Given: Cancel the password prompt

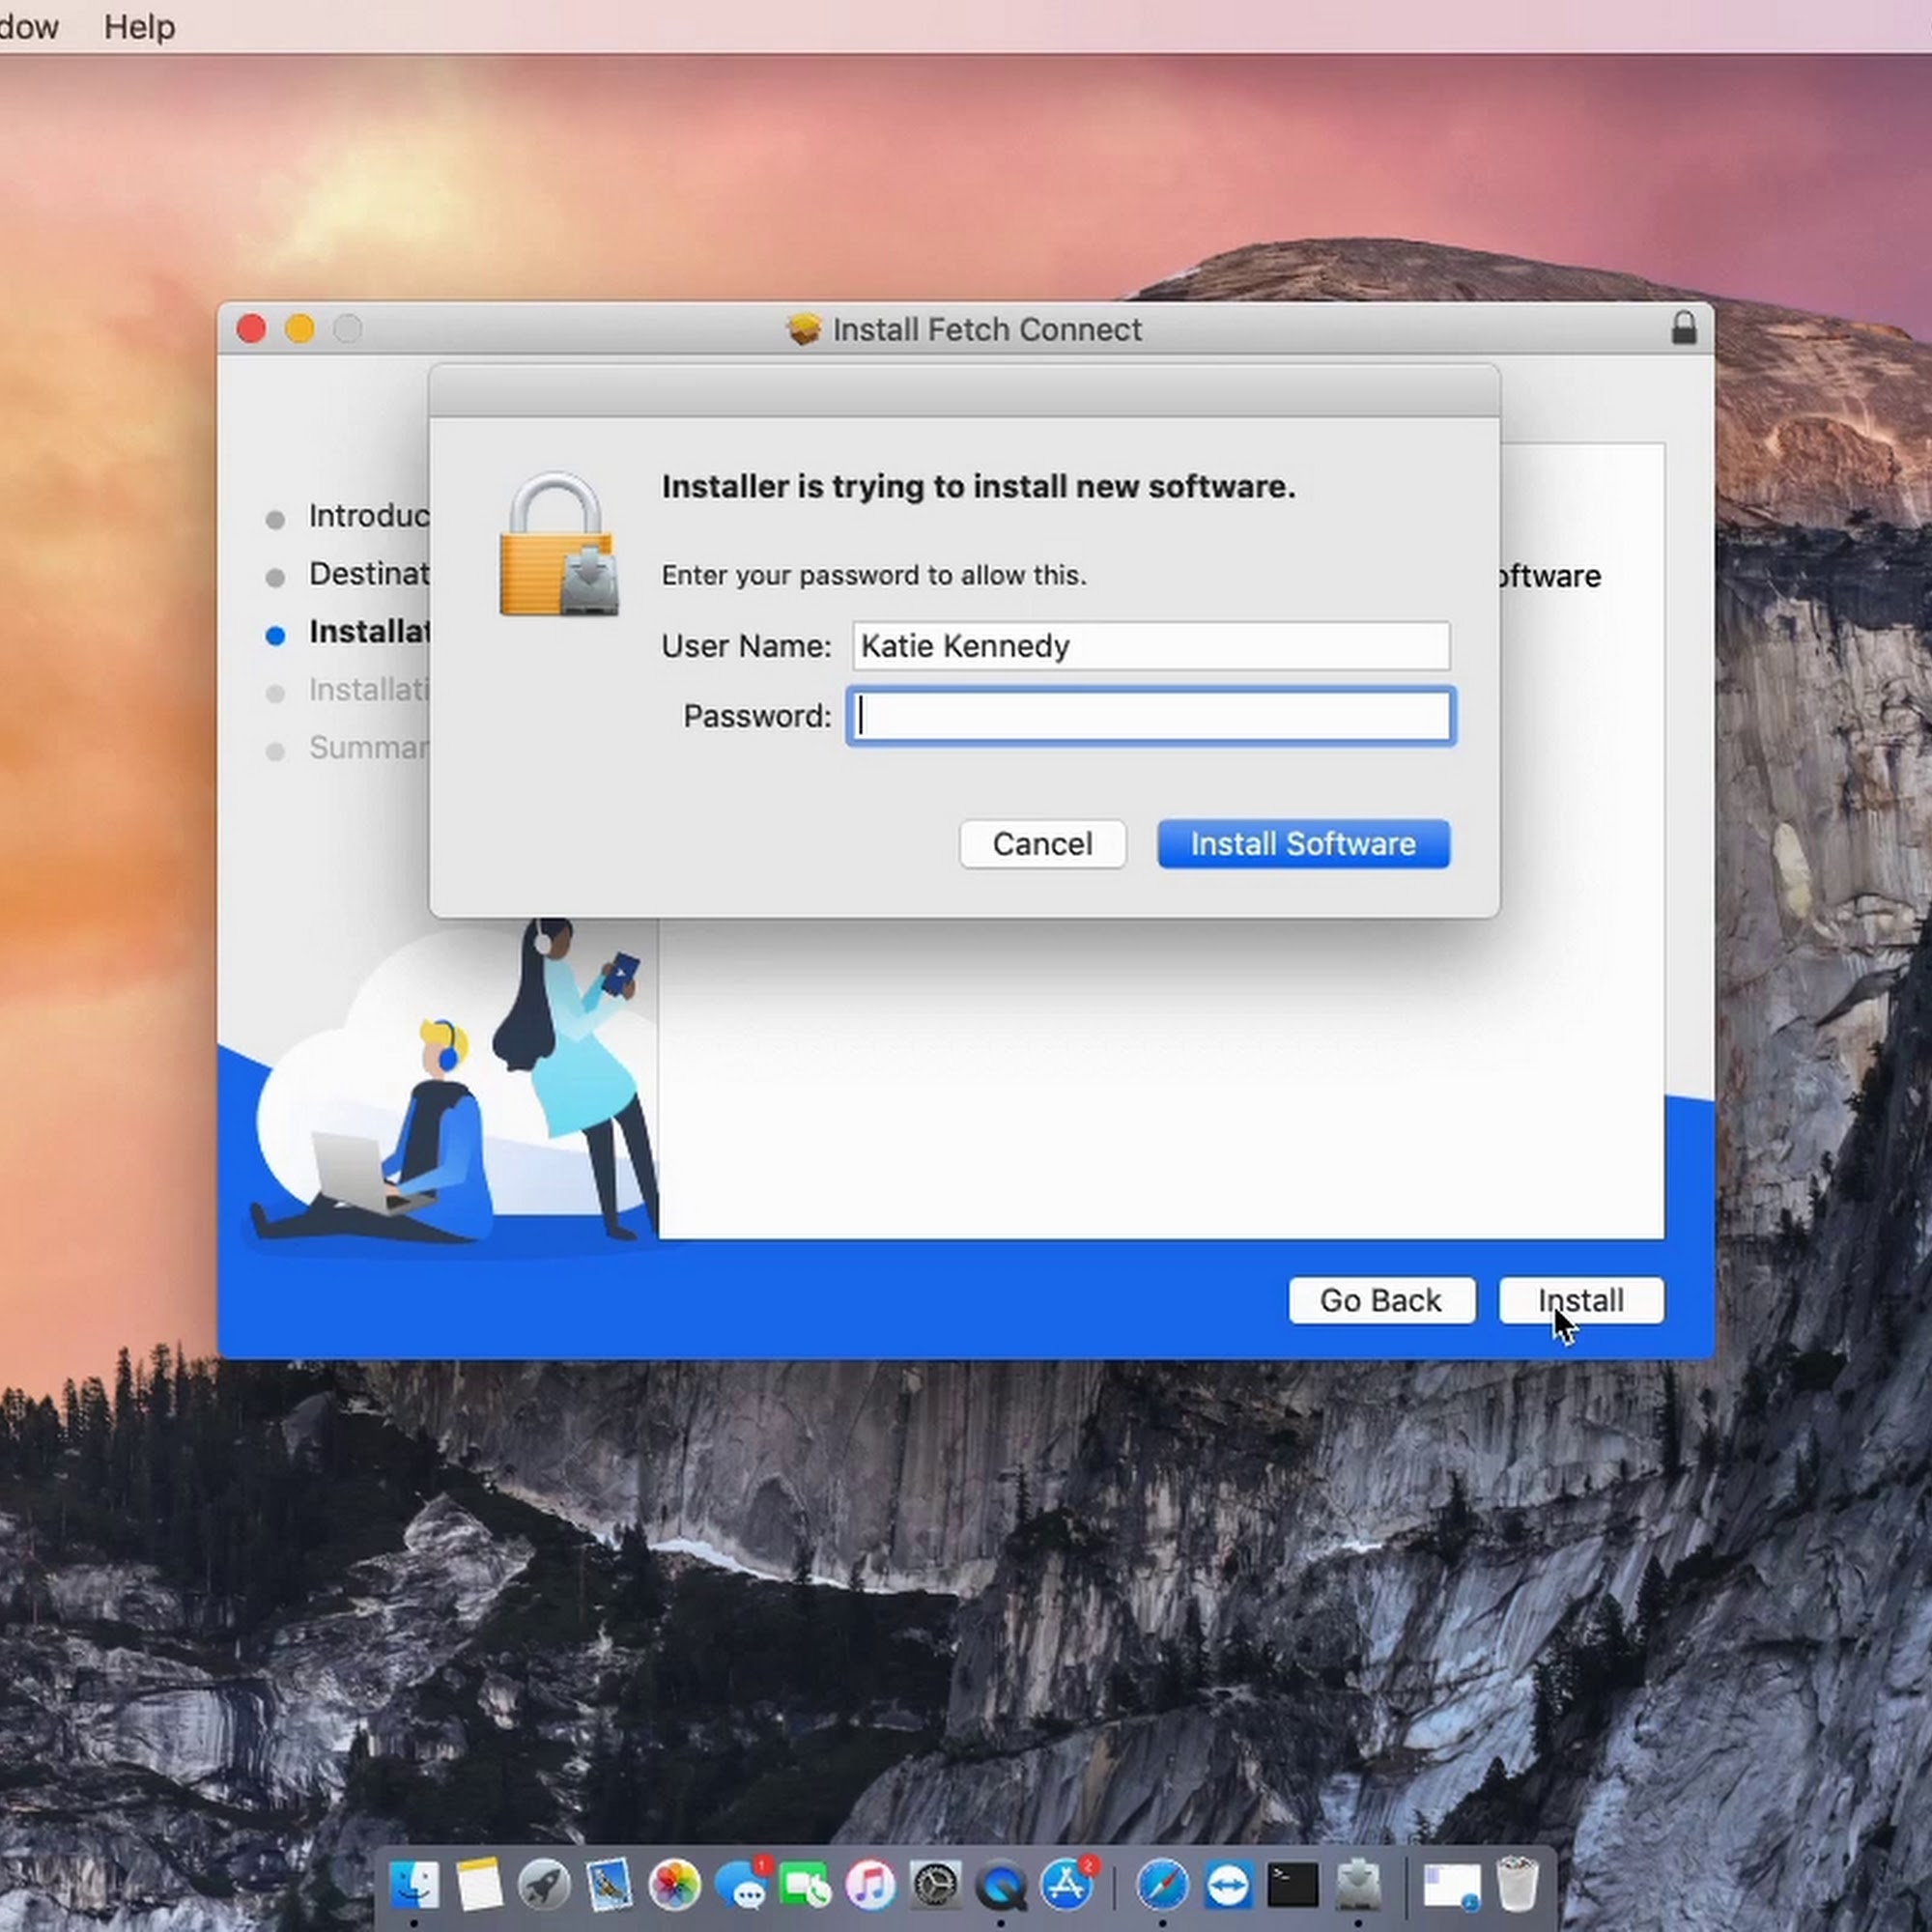Looking at the screenshot, I should click(x=1042, y=844).
